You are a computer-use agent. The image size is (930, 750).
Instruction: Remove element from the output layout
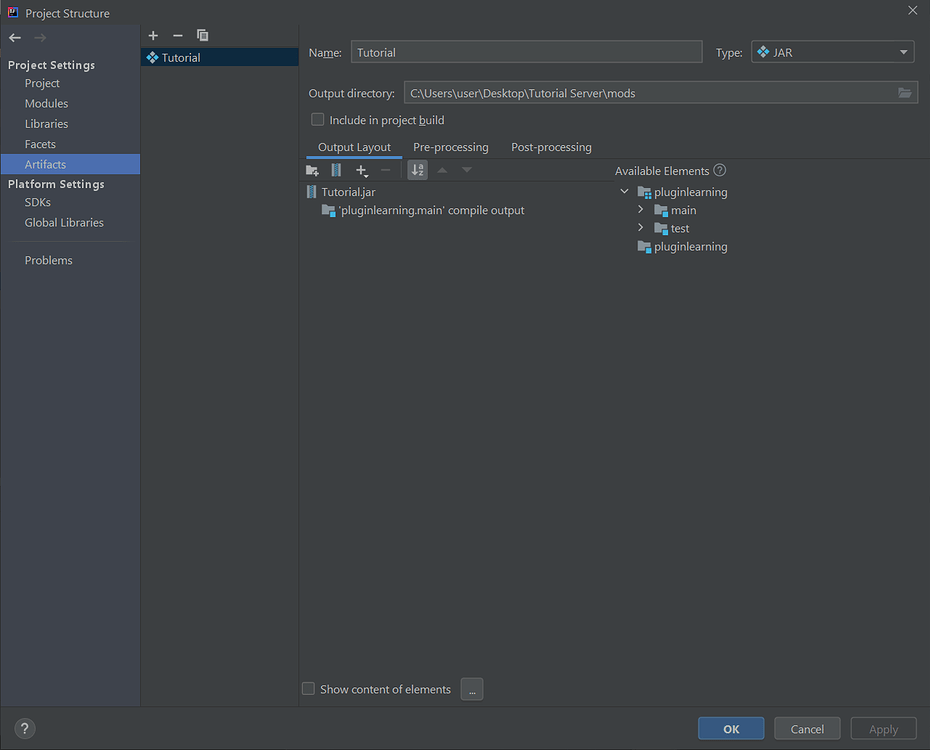pos(386,171)
